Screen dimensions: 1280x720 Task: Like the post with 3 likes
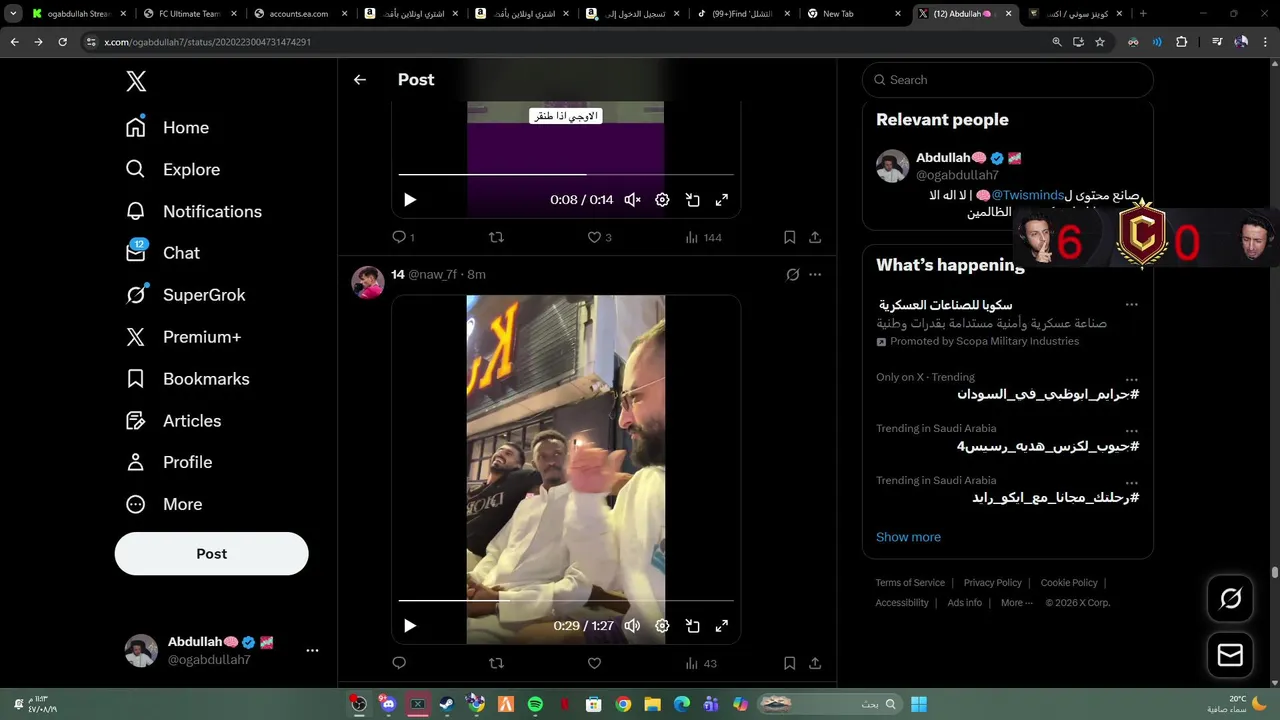pyautogui.click(x=599, y=237)
